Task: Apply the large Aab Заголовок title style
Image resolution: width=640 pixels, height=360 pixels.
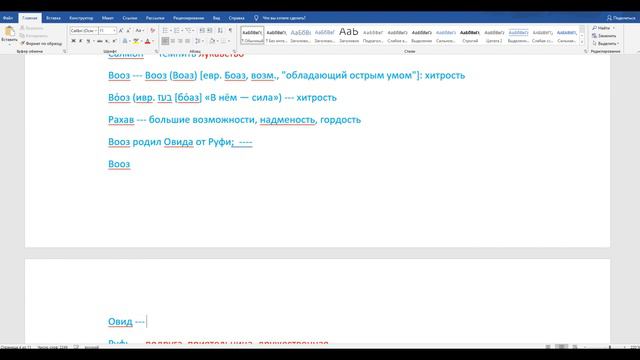Action: (349, 35)
